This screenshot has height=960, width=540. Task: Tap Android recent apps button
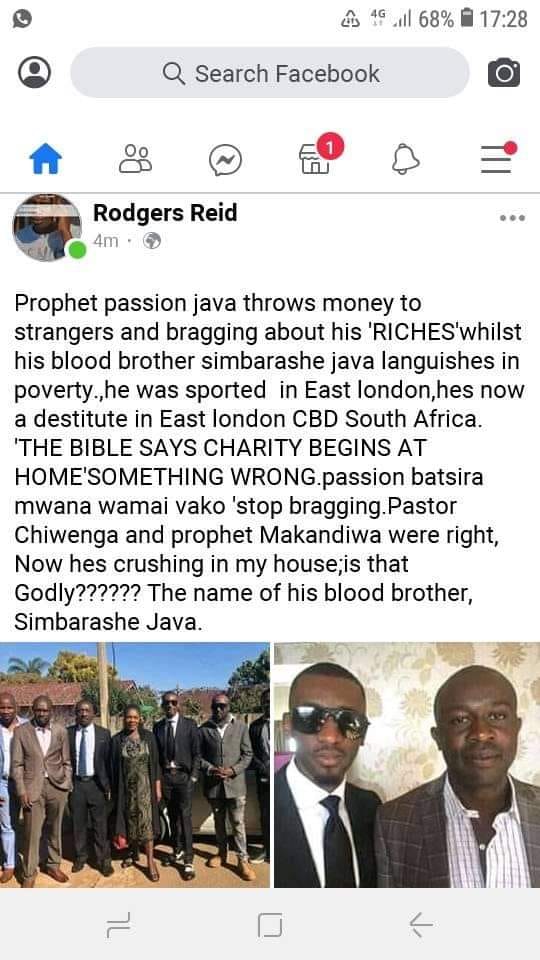tap(118, 924)
